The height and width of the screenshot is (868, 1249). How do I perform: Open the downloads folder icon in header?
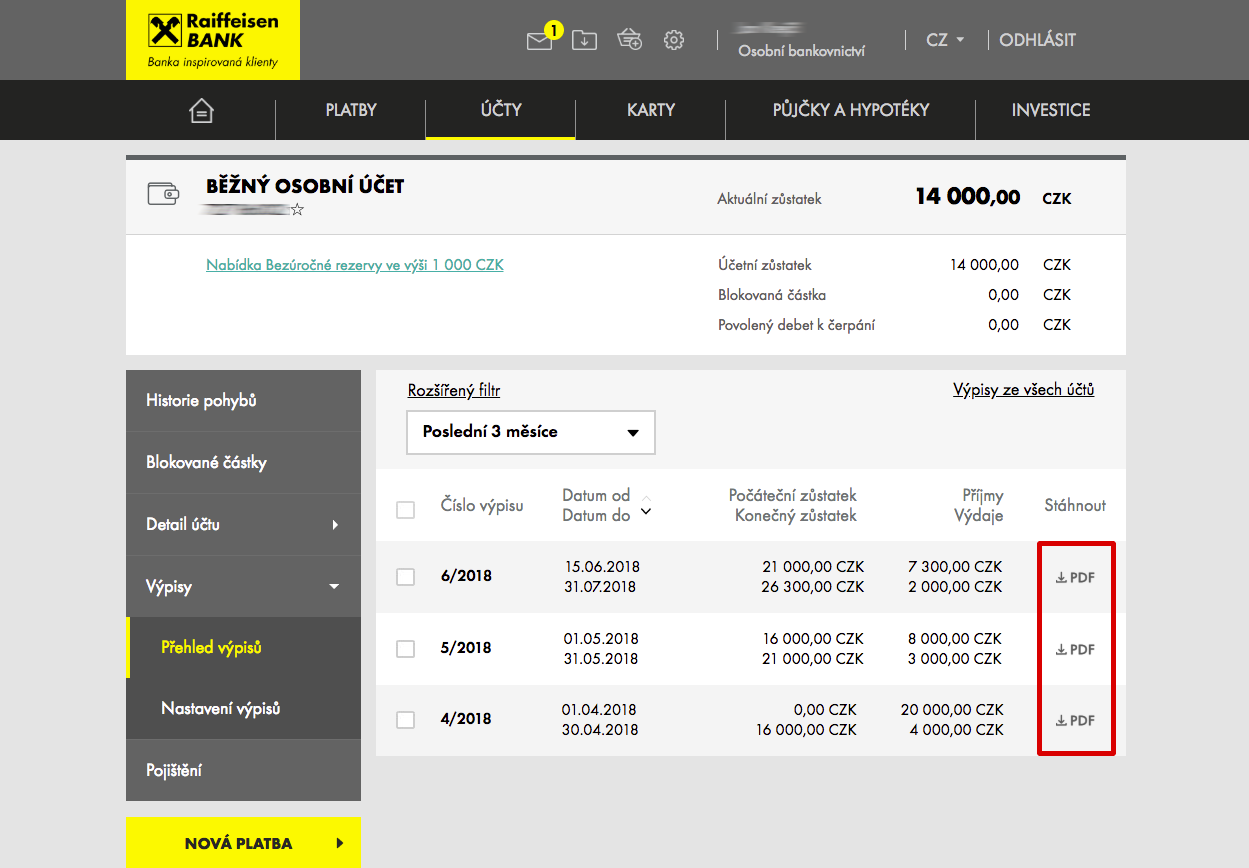[584, 40]
